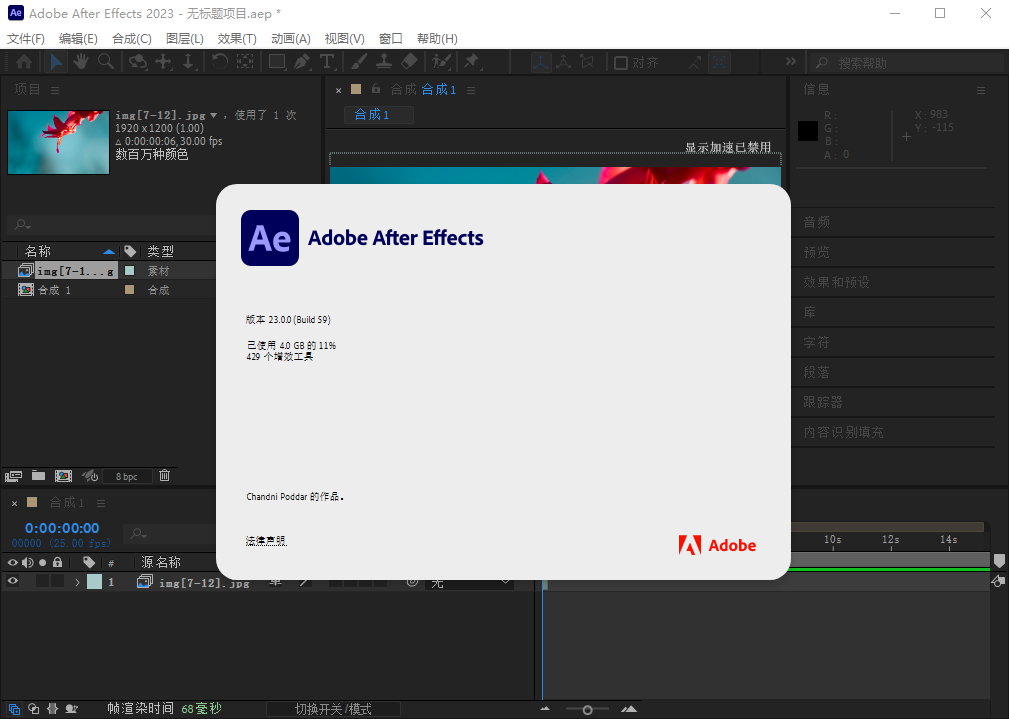Click the 效果和预设 panel header
The width and height of the screenshot is (1009, 719).
point(837,282)
